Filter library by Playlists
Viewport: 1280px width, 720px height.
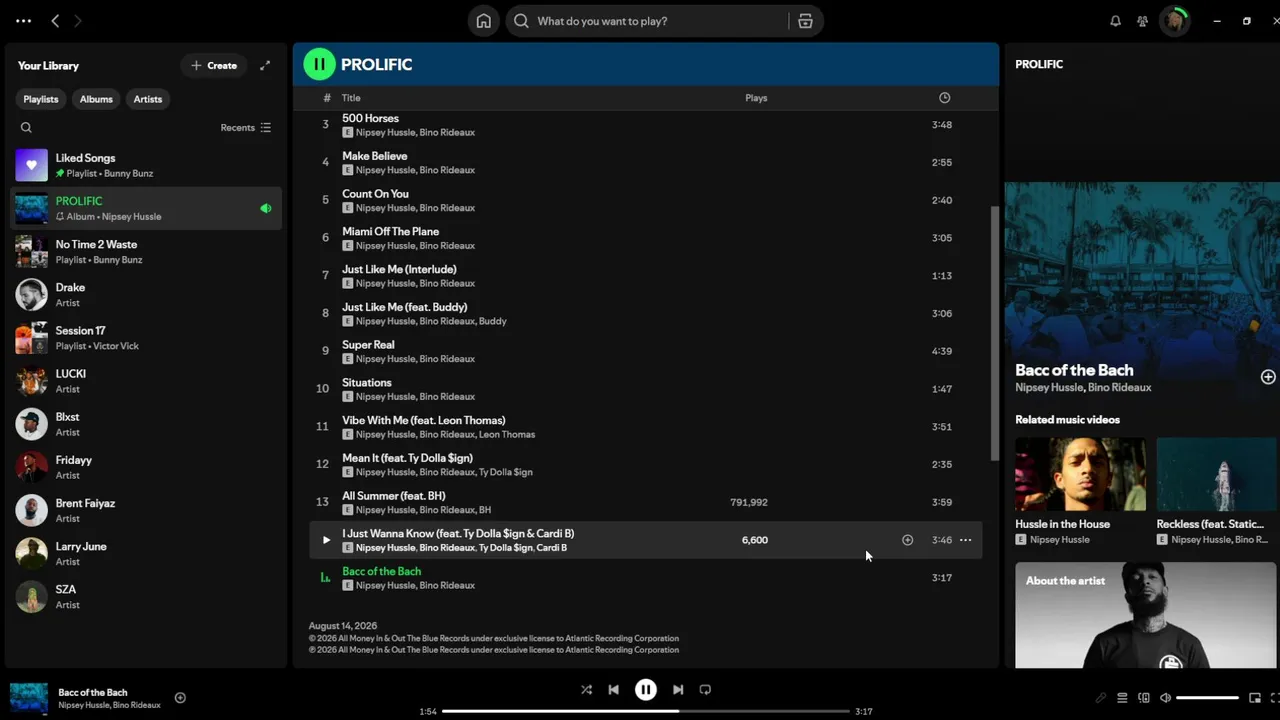(41, 99)
